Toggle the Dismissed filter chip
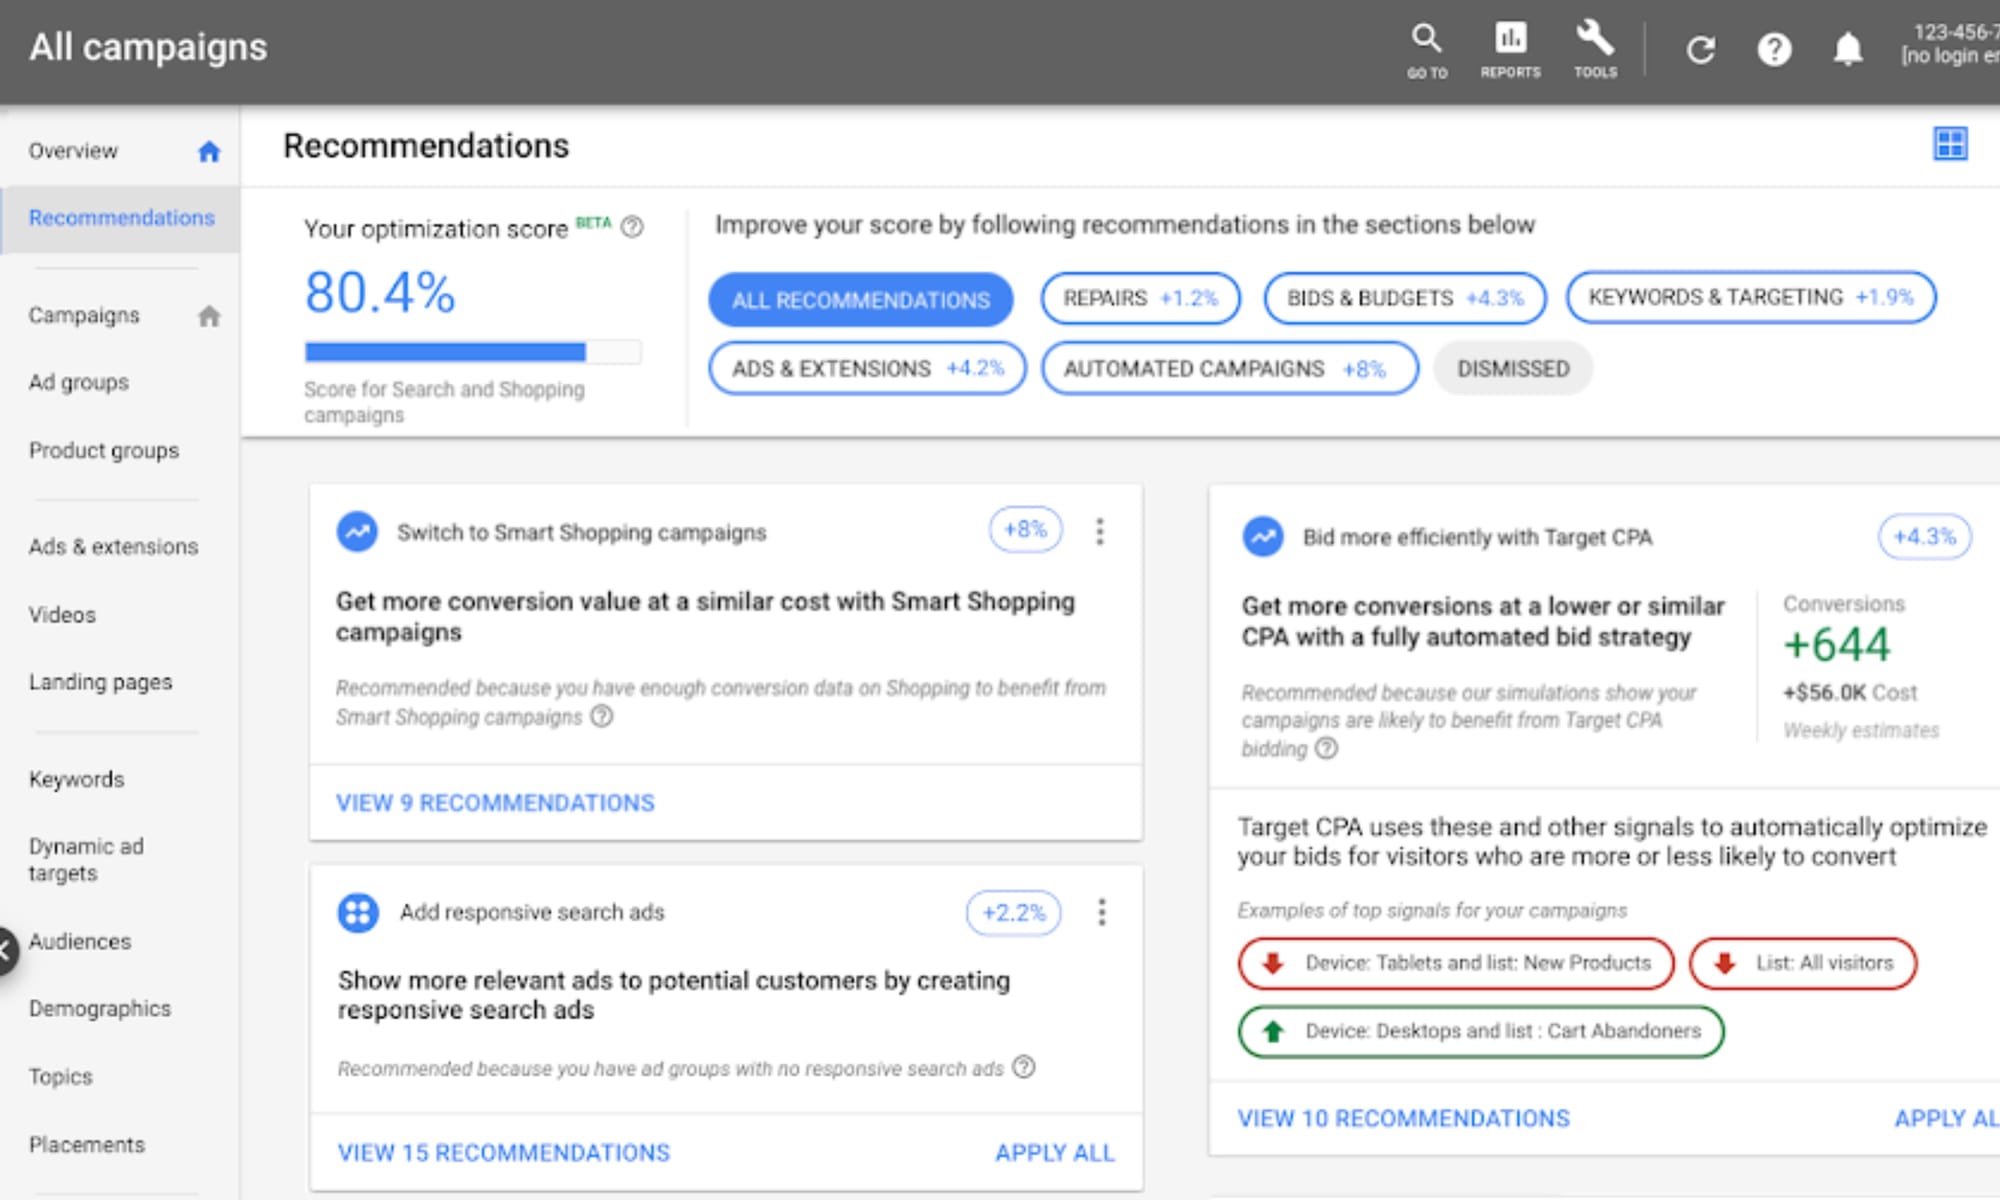This screenshot has height=1200, width=2000. click(1512, 368)
